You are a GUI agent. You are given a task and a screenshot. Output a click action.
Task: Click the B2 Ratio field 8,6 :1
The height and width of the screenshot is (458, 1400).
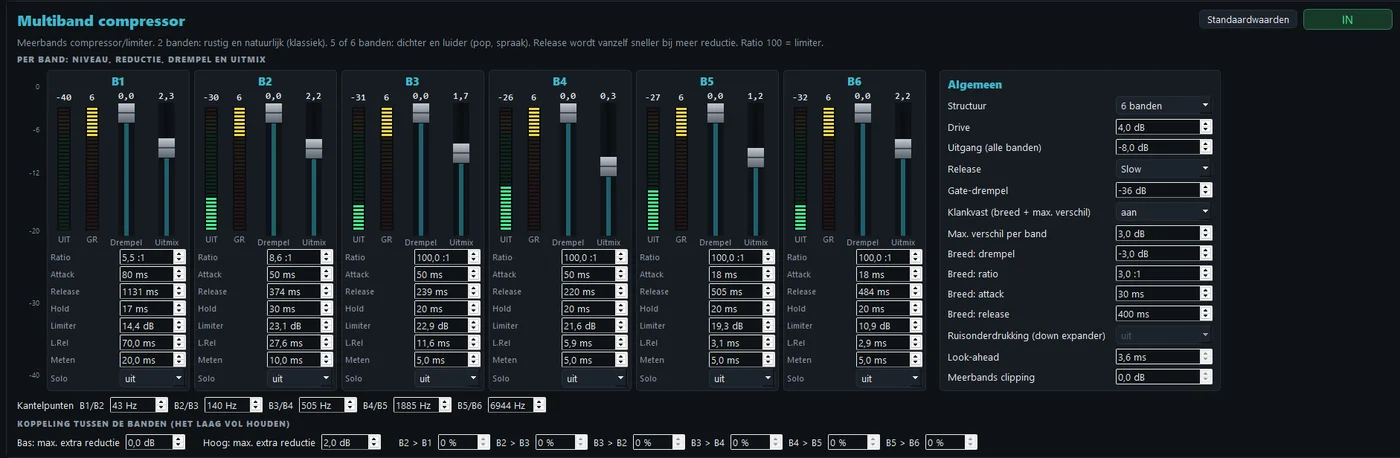point(299,257)
